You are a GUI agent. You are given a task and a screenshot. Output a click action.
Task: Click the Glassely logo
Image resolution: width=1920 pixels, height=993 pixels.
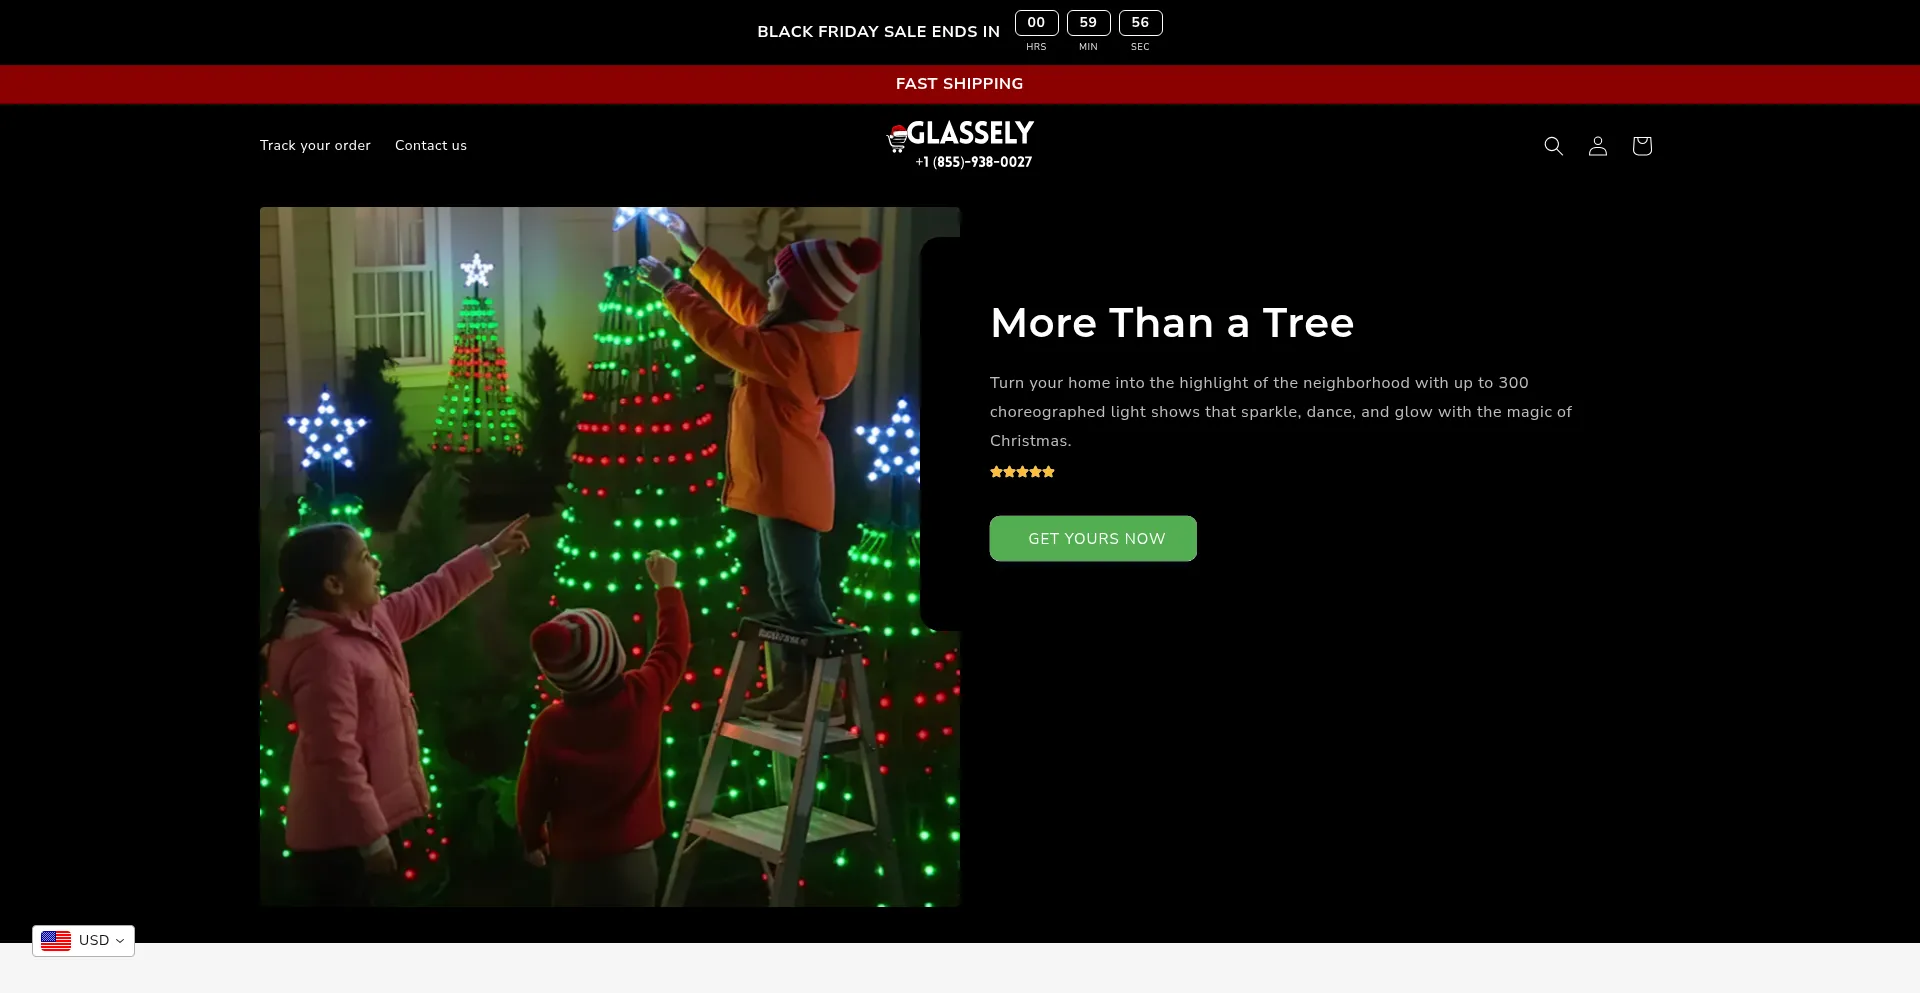[960, 145]
